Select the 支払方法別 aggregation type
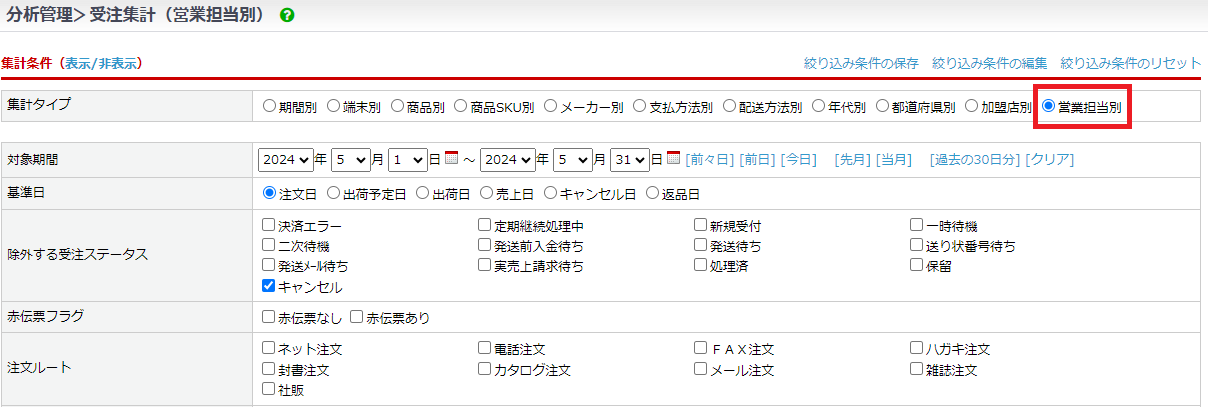Viewport: 1208px width, 407px height. tap(640, 106)
